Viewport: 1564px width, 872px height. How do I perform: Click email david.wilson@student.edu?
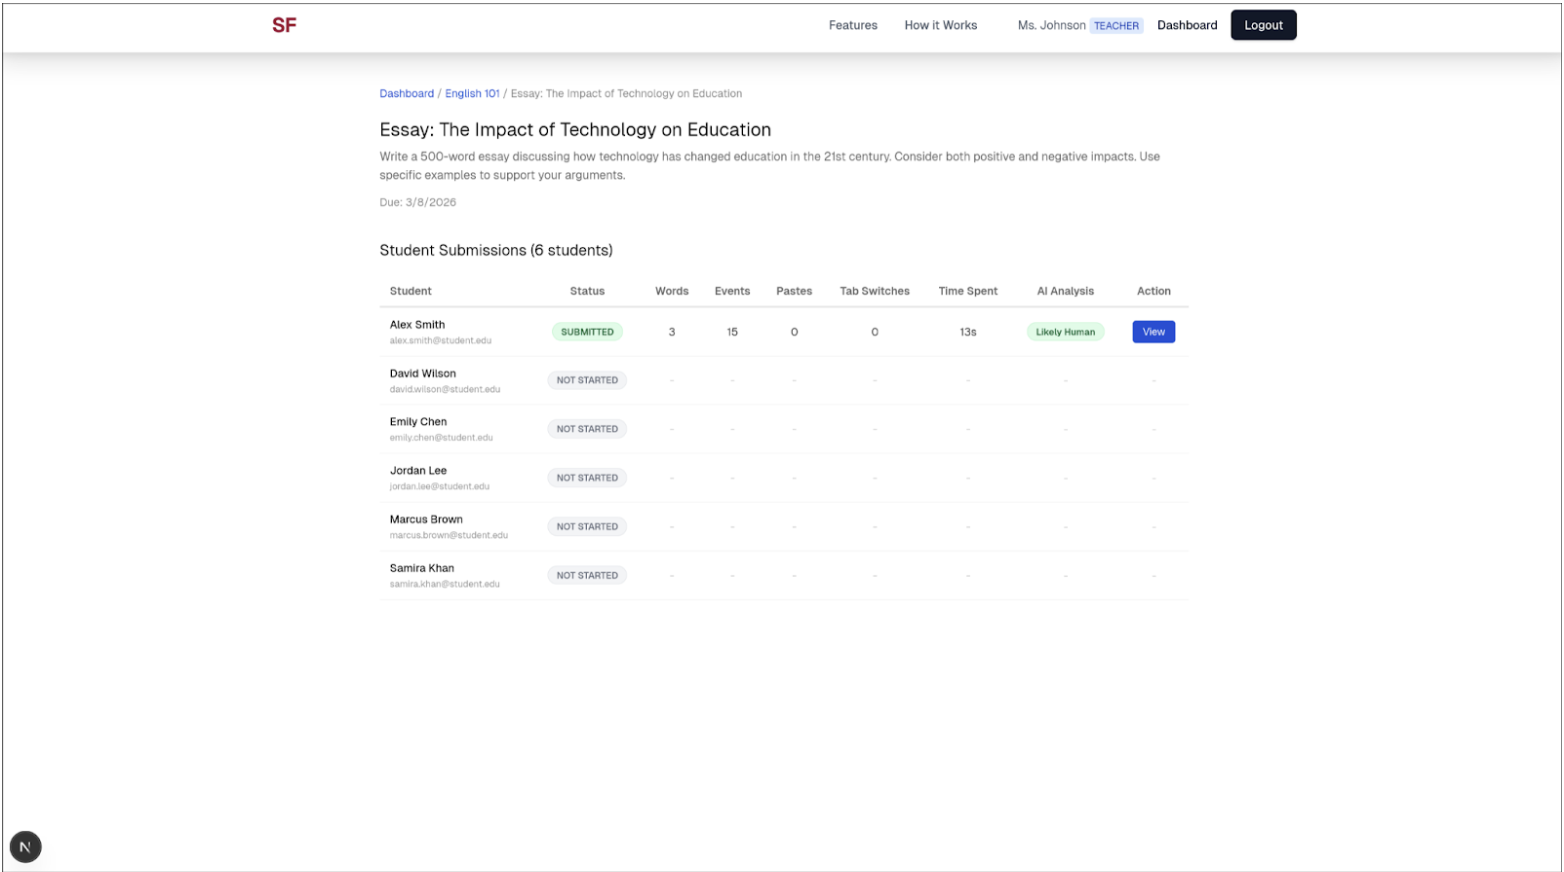tap(445, 389)
